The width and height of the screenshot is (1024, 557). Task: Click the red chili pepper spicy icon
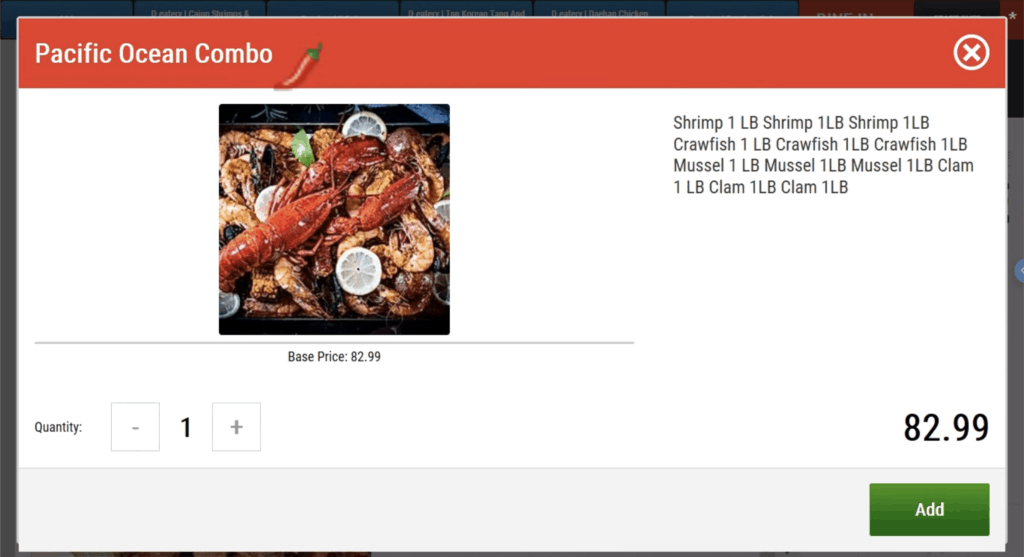pyautogui.click(x=299, y=65)
